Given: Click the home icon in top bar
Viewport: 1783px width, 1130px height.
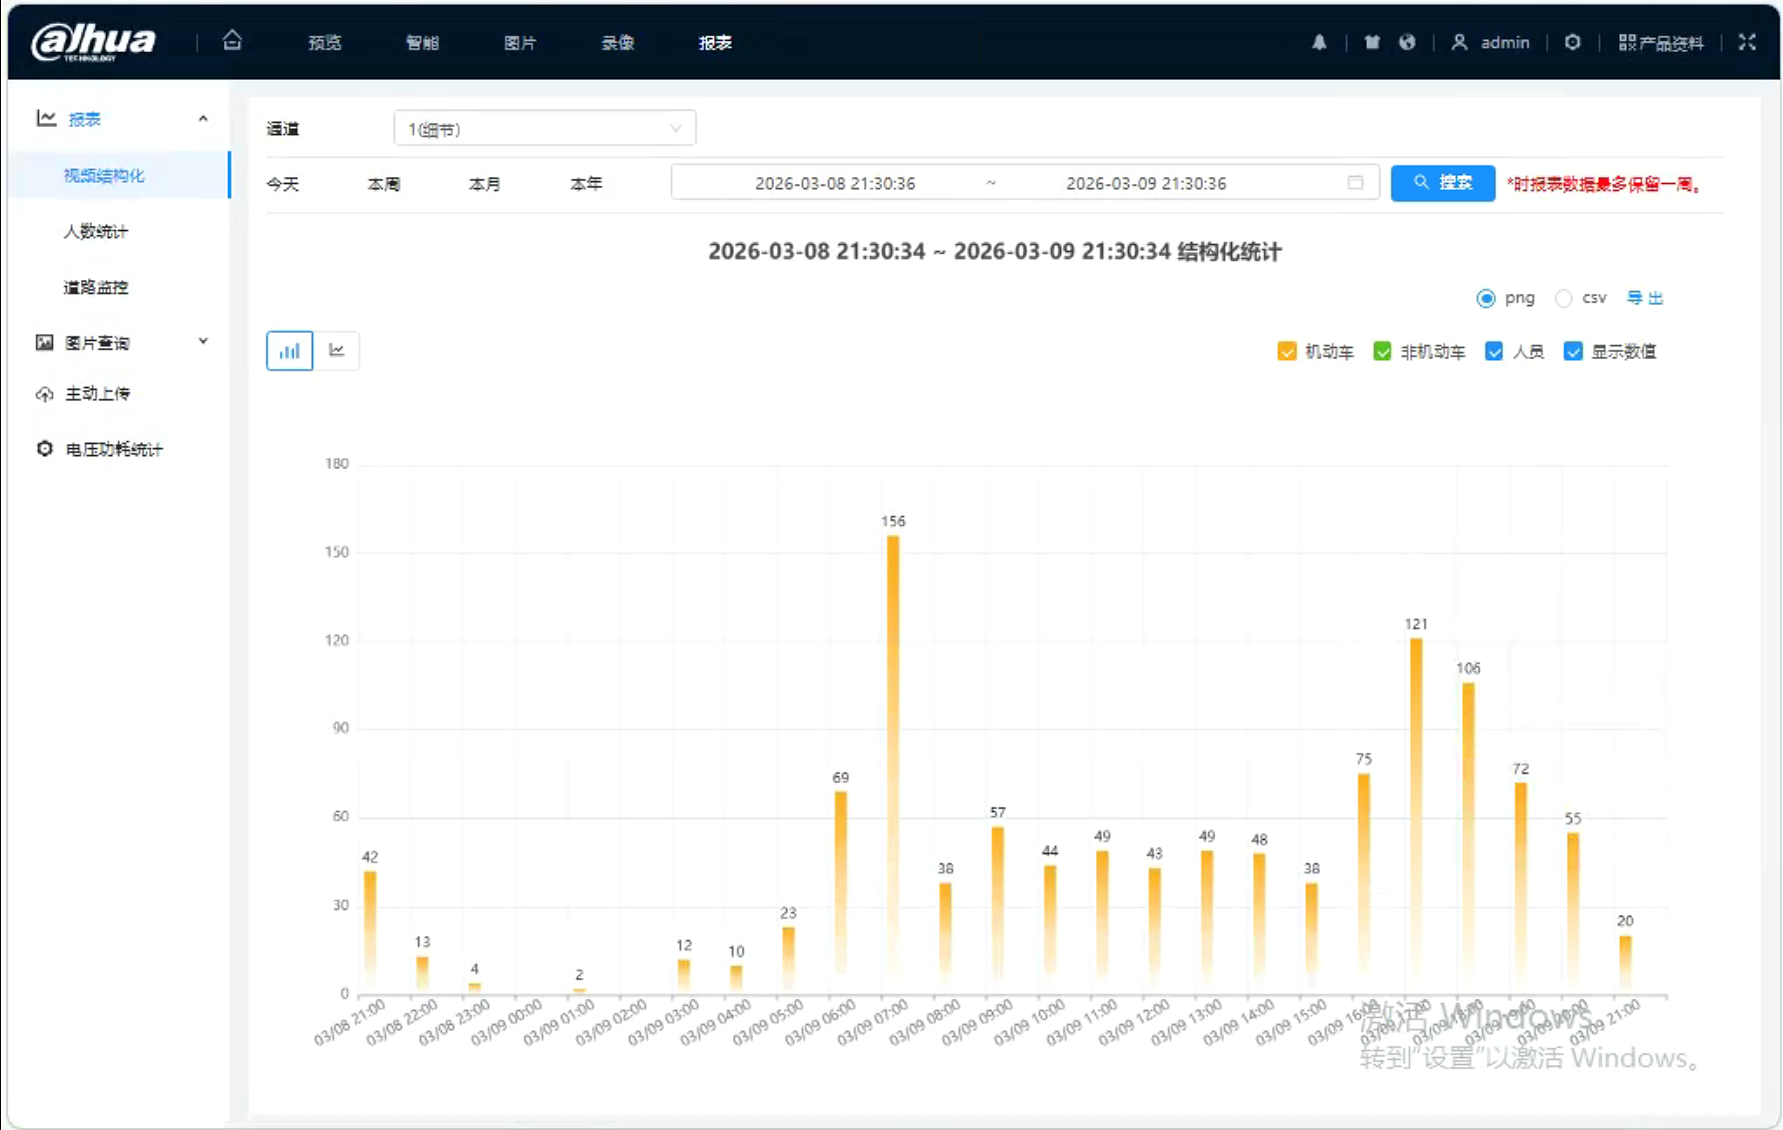Looking at the screenshot, I should pos(232,41).
